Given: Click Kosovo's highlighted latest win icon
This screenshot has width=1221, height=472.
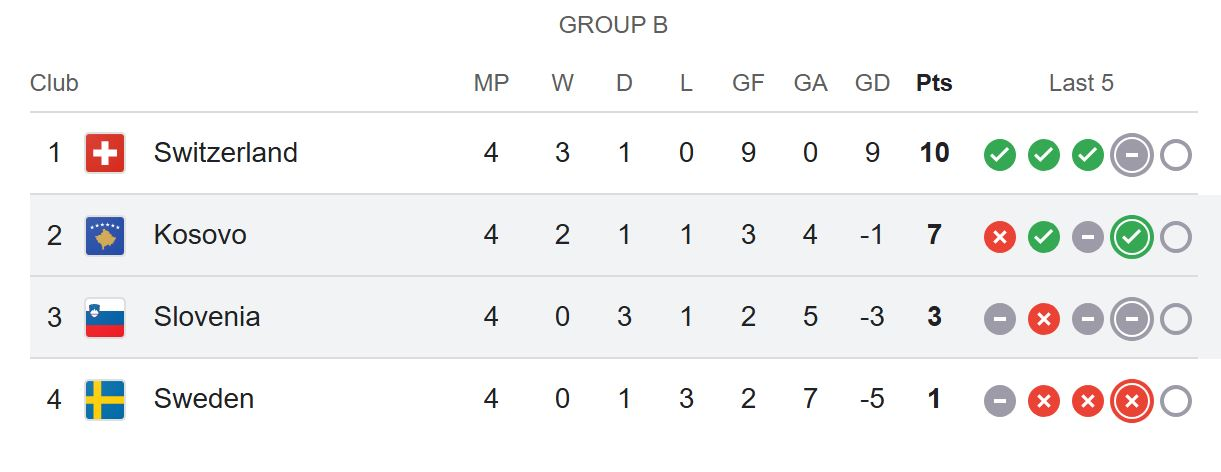Looking at the screenshot, I should pos(1132,237).
